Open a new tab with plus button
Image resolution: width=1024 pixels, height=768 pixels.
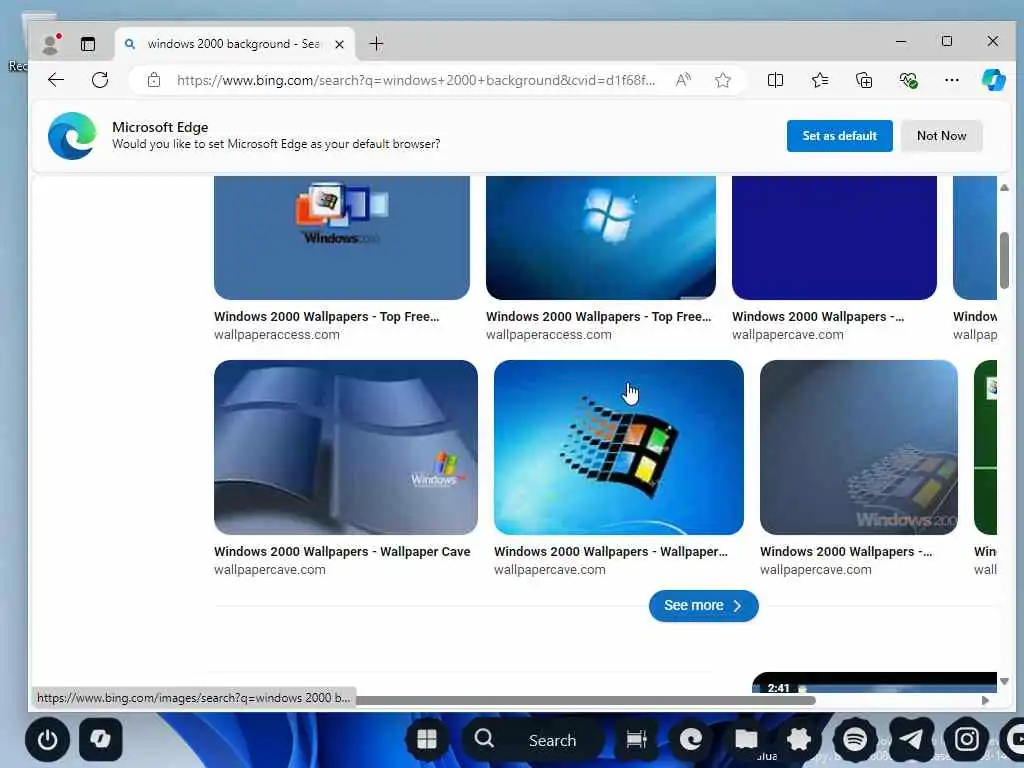[x=376, y=44]
